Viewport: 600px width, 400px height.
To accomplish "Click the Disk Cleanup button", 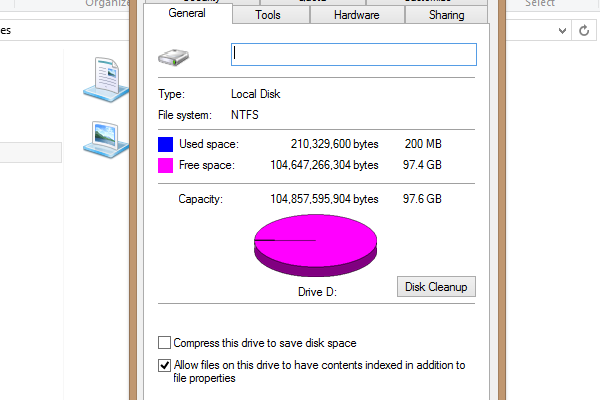I will [436, 287].
